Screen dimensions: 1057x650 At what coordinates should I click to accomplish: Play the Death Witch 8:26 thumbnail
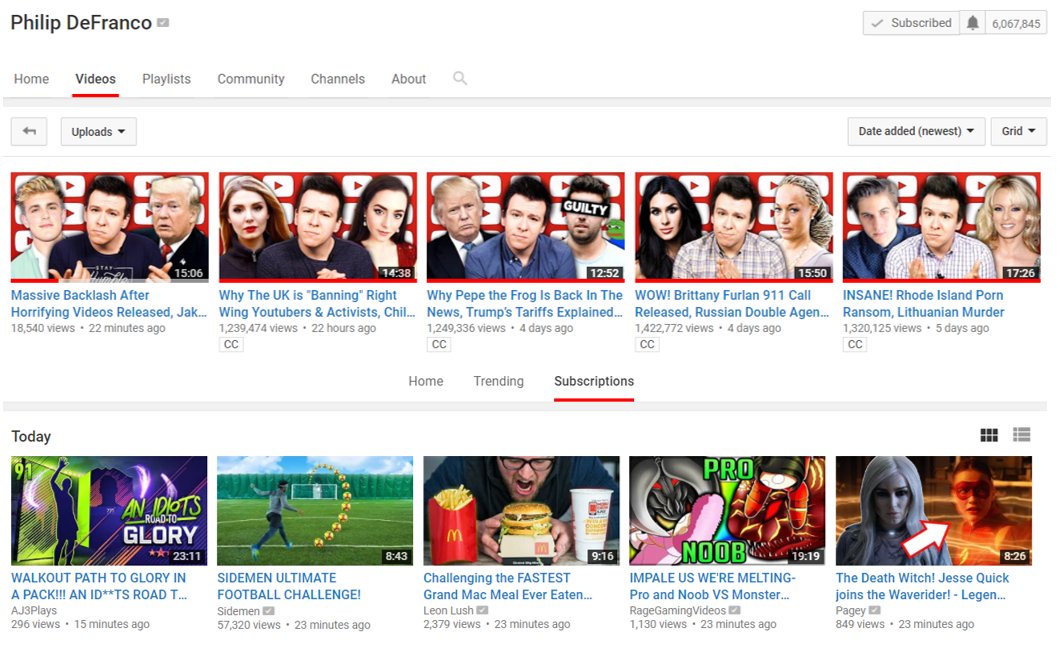[934, 510]
